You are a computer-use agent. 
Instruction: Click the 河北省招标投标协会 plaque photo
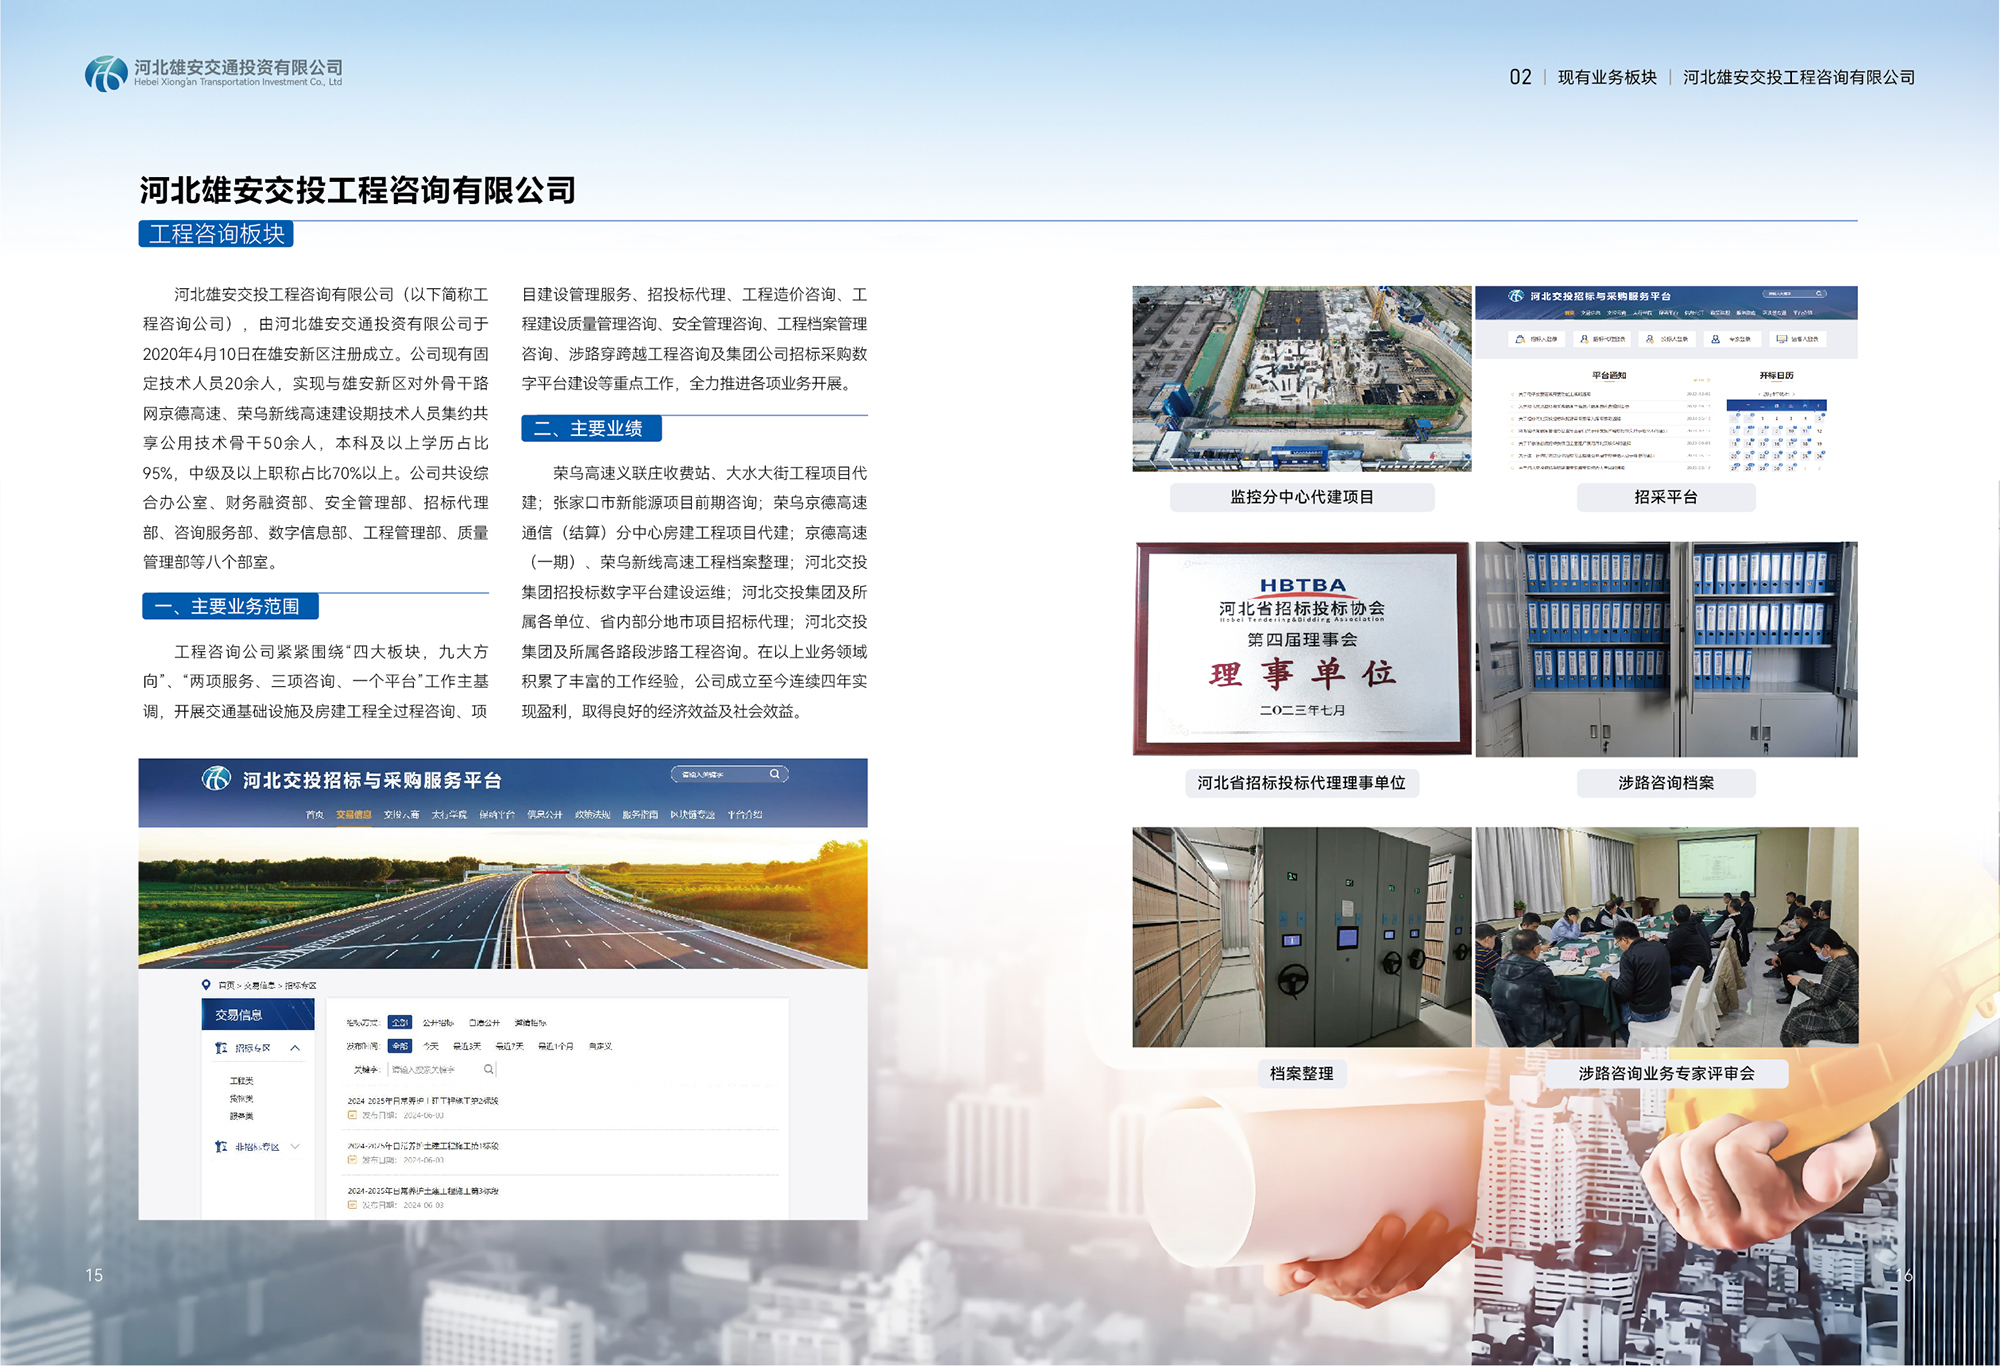click(x=1301, y=648)
